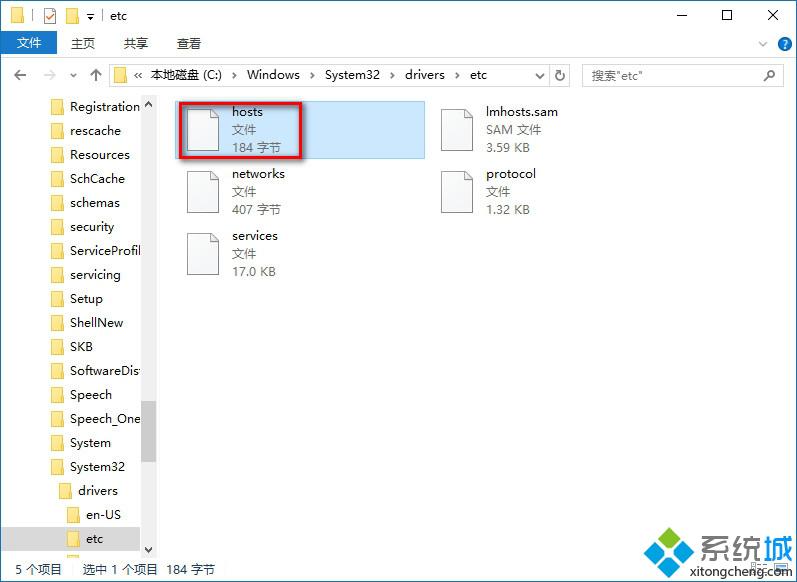Select the hosts file icon
This screenshot has height=582, width=797.
tap(203, 130)
